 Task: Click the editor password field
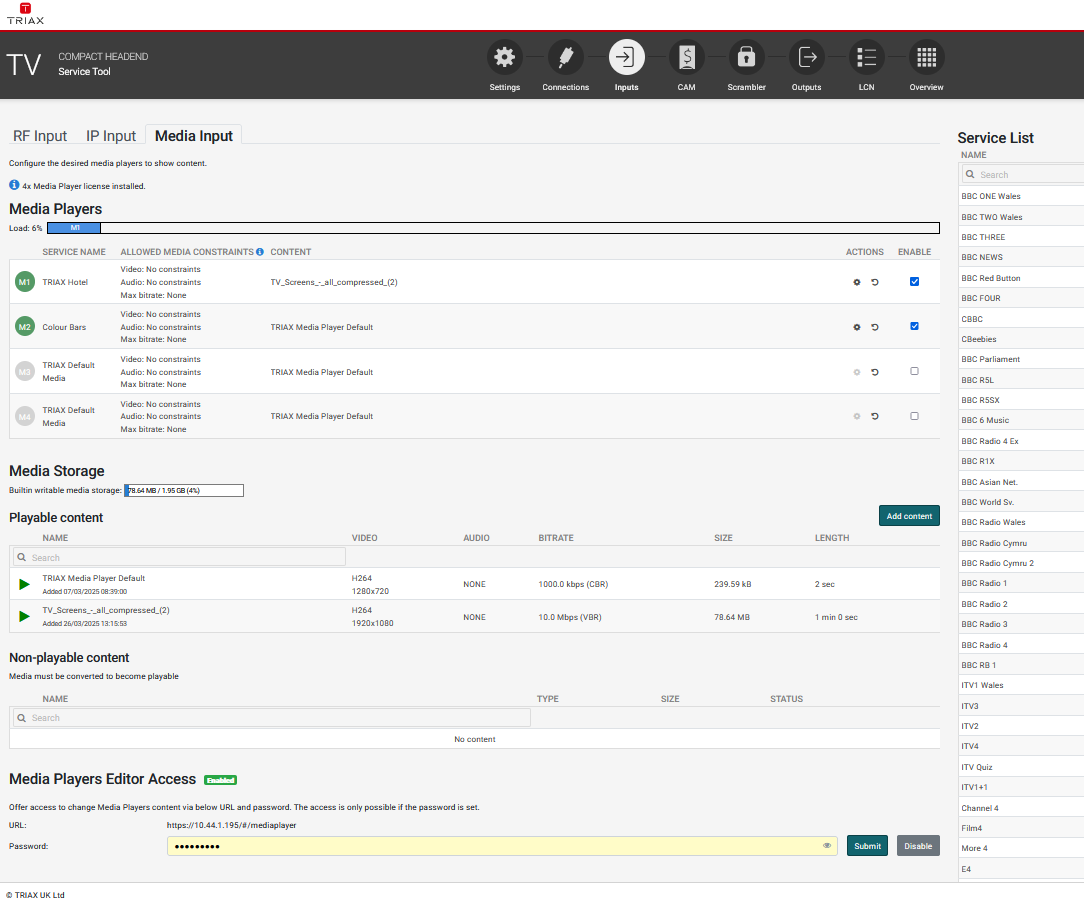(x=502, y=846)
